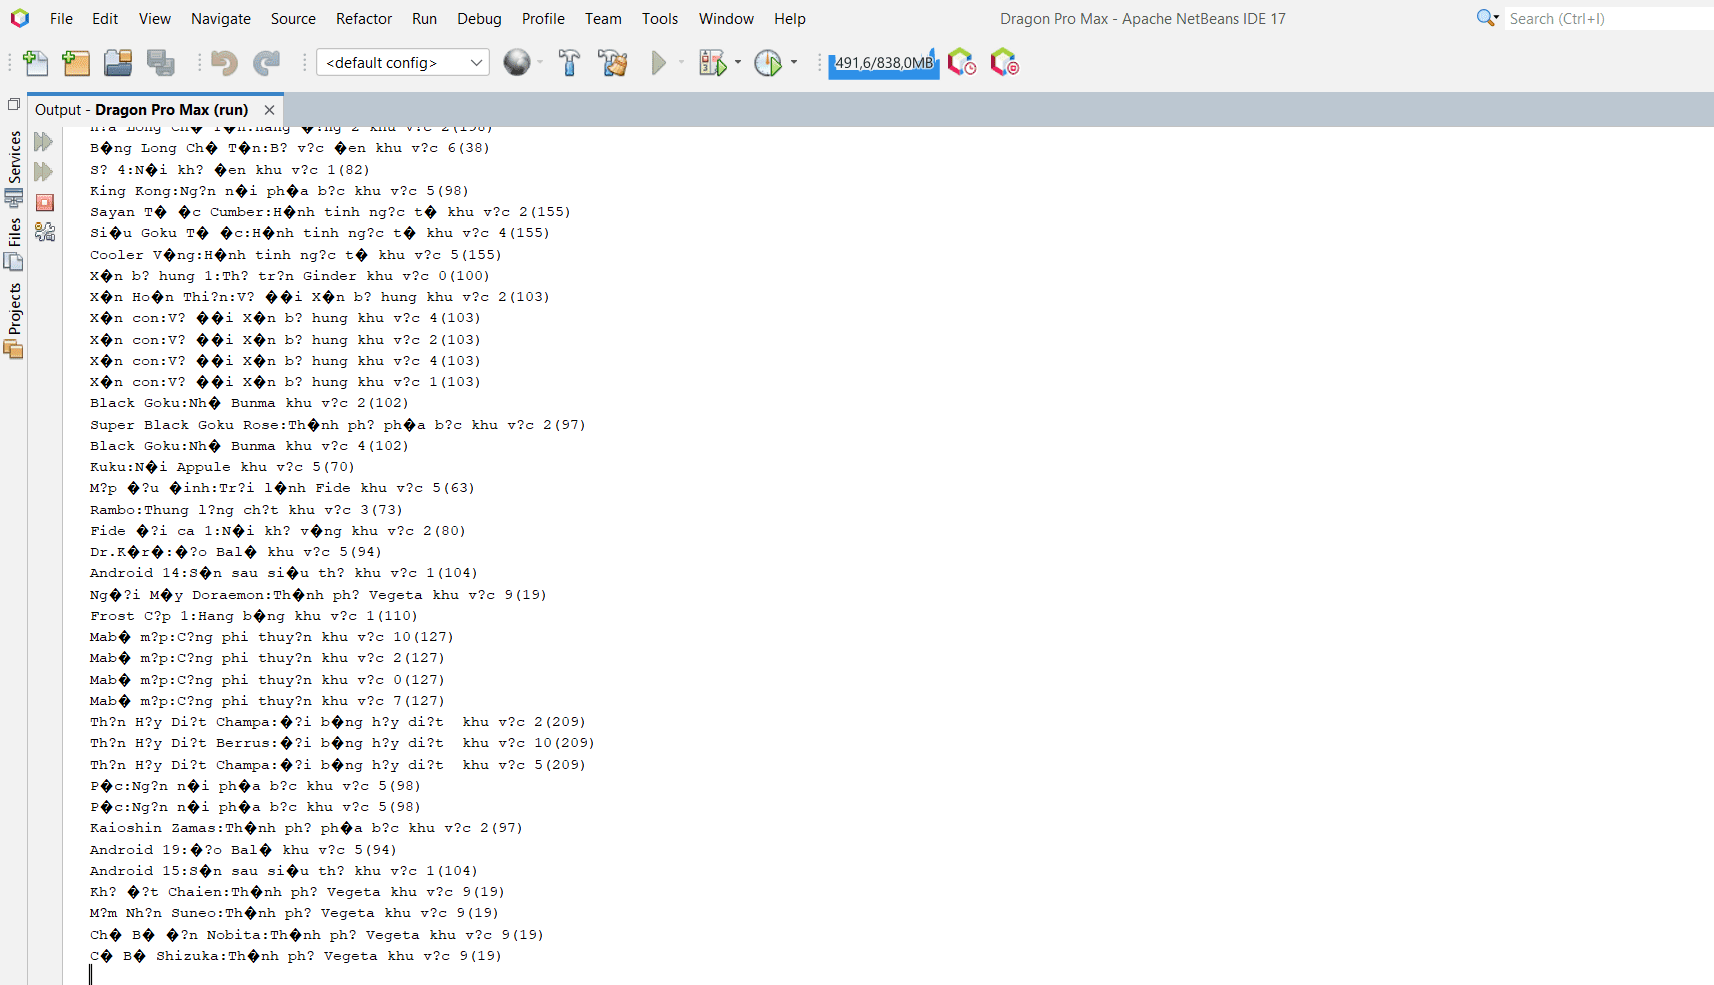The image size is (1714, 985).
Task: Close the Output Dragon Pro Max tab
Action: tap(269, 110)
